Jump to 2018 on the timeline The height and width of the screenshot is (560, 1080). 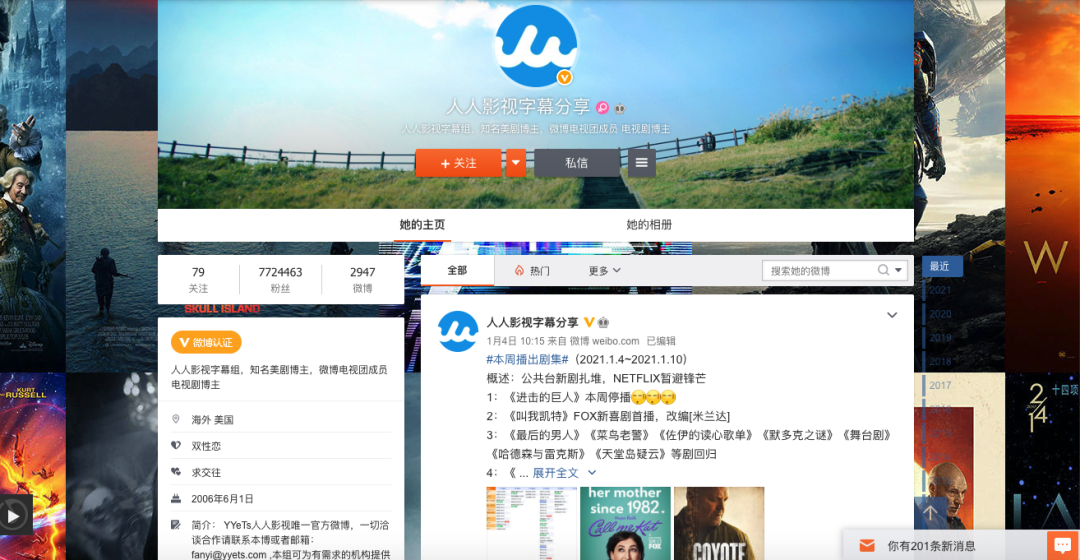pos(940,362)
